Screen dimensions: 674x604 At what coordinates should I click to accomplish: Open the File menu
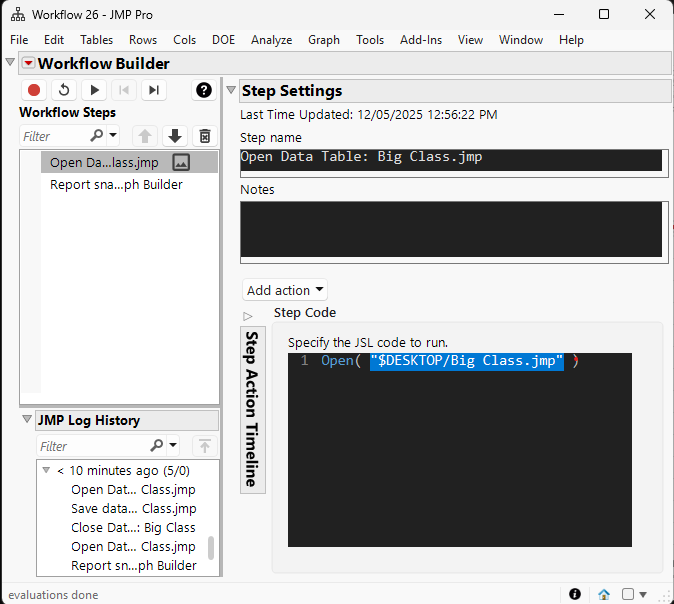pyautogui.click(x=19, y=40)
